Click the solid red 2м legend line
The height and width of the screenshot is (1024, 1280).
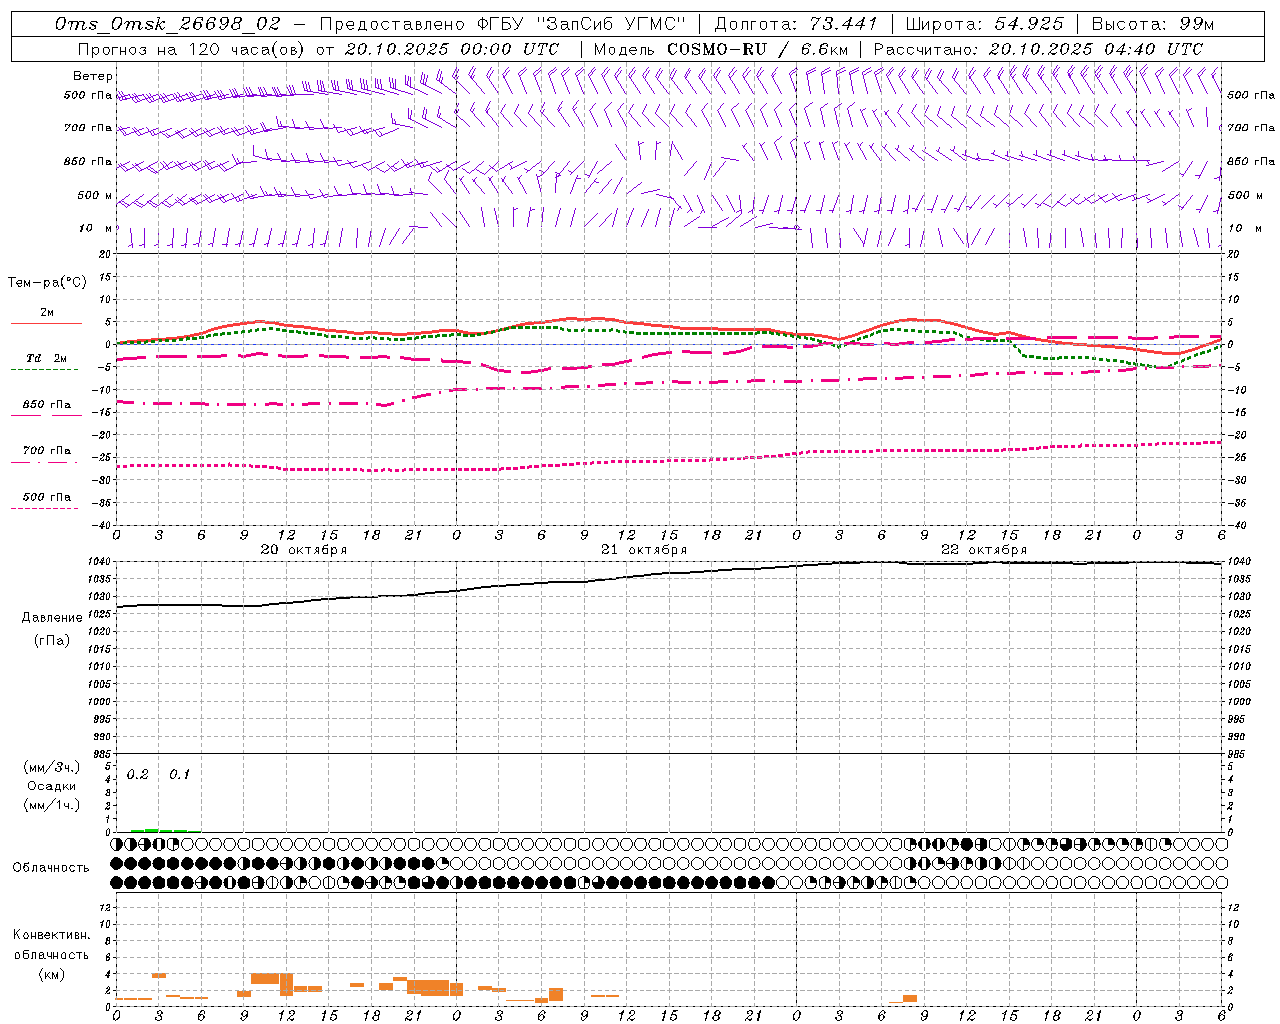click(x=46, y=323)
